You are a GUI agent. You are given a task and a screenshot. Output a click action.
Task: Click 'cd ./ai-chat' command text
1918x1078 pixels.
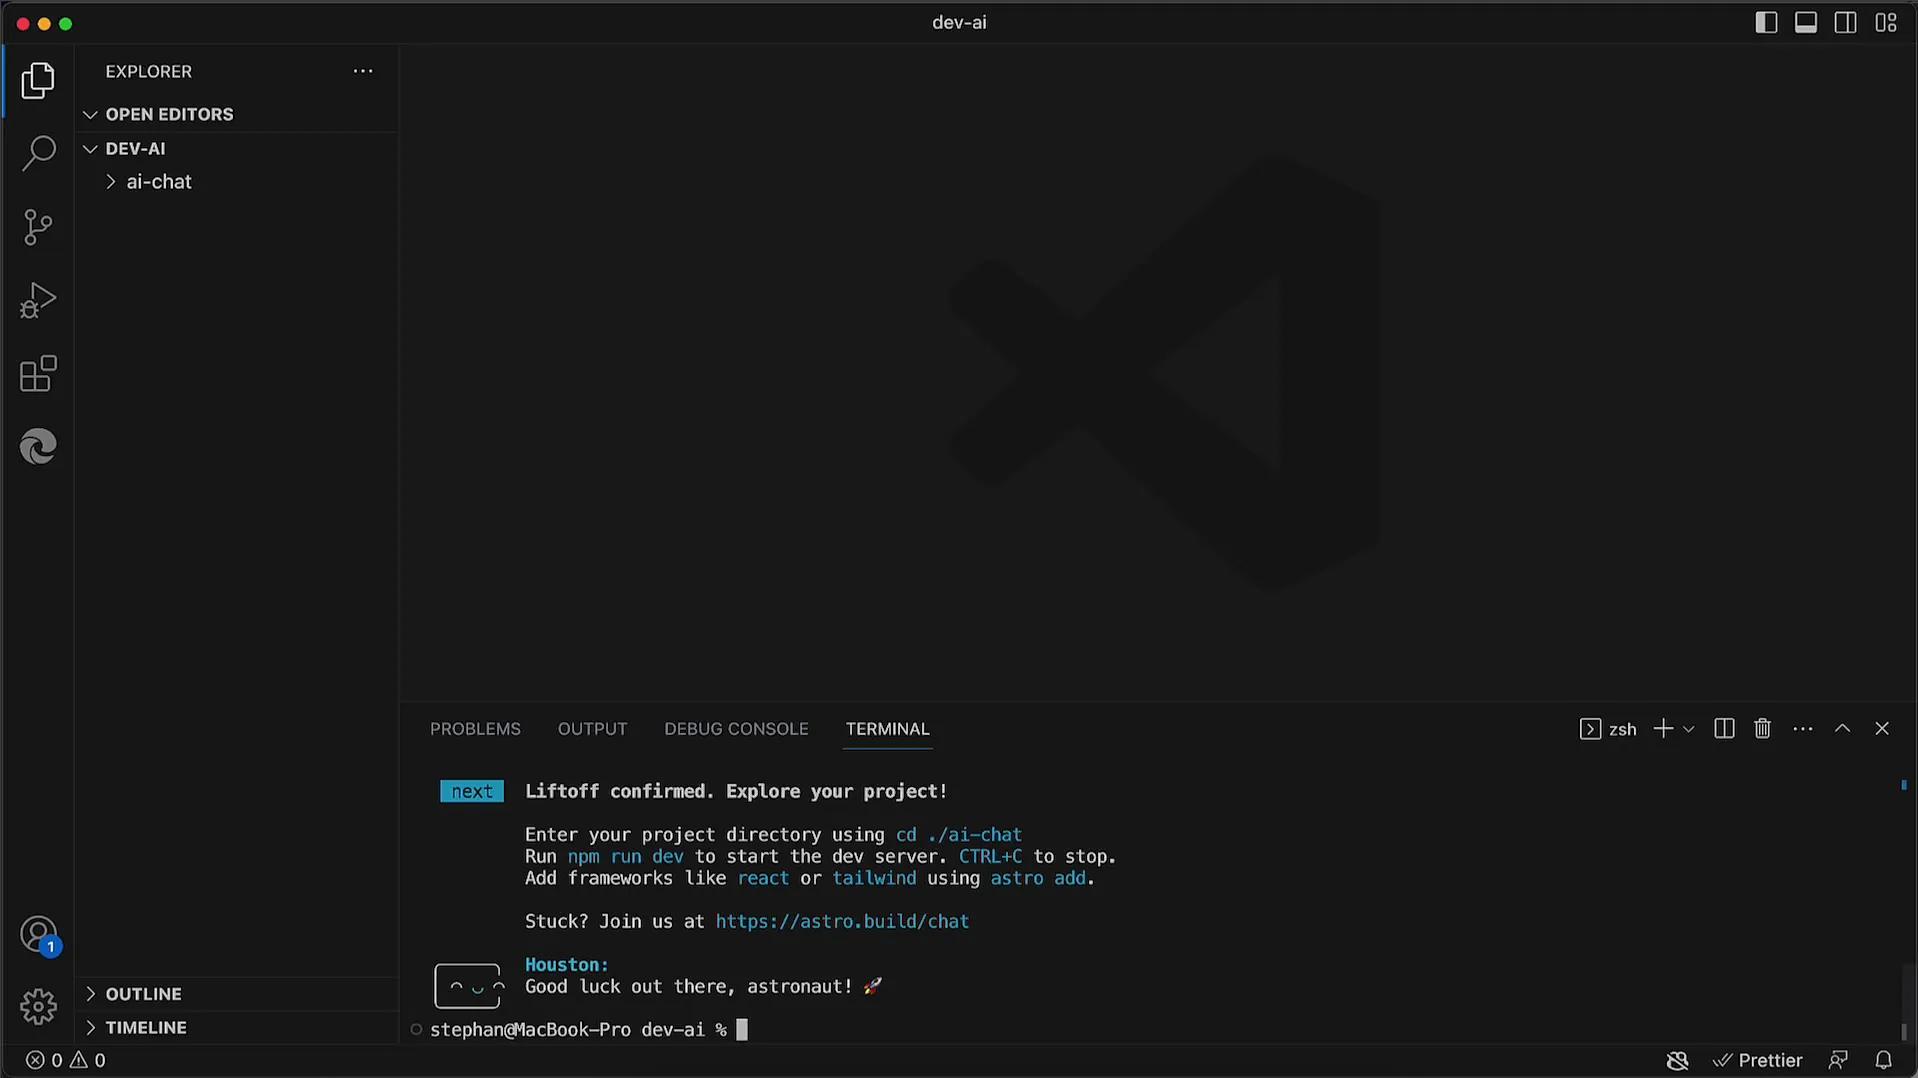tap(959, 834)
